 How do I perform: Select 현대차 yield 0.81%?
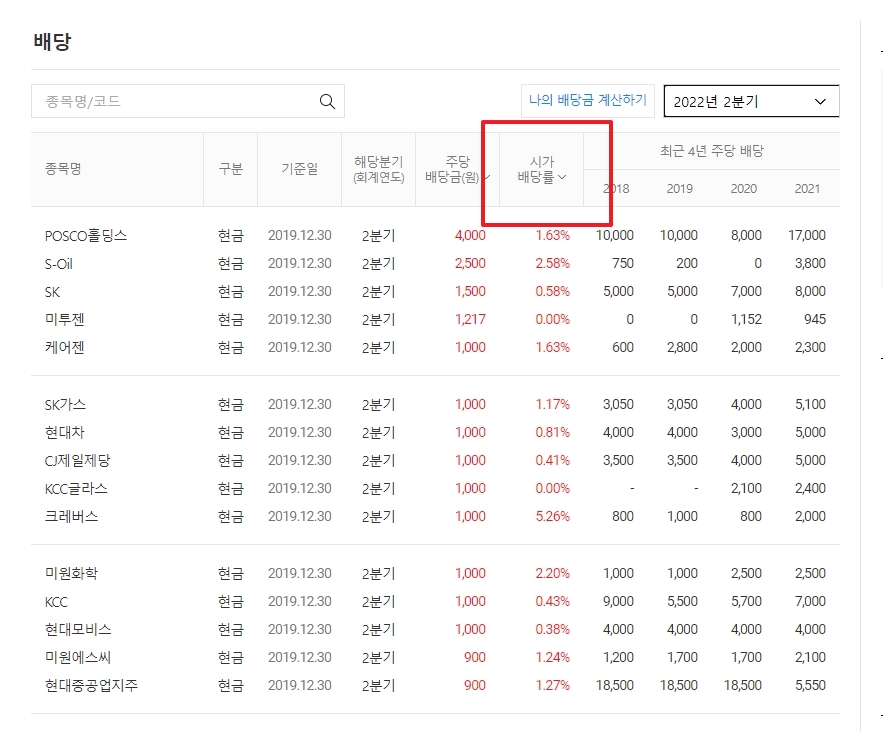(552, 433)
